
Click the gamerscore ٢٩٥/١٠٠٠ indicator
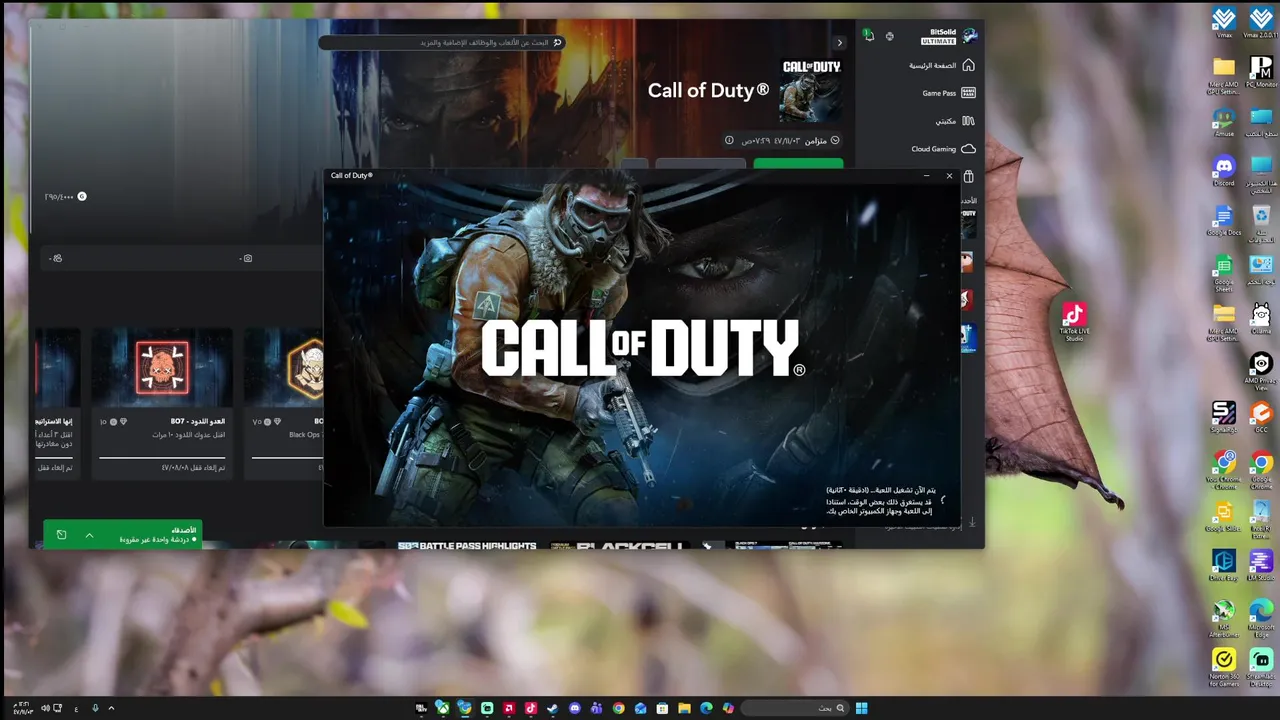(x=67, y=196)
